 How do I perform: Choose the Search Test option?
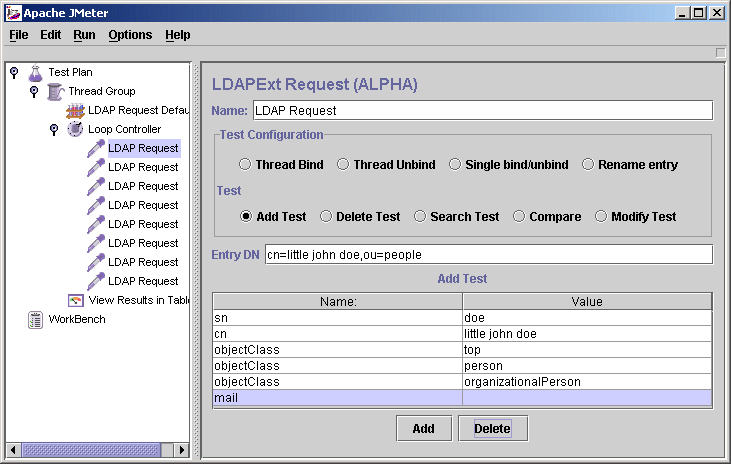pos(420,216)
